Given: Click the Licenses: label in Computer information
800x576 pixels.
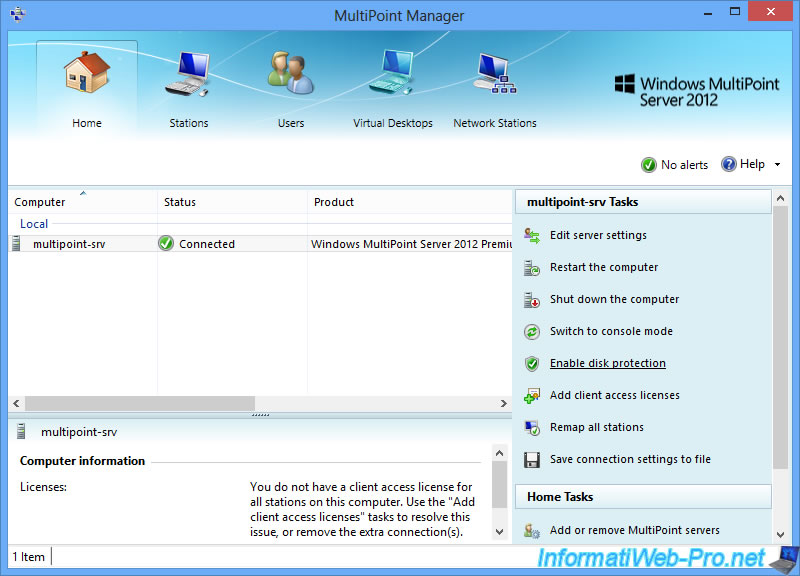Looking at the screenshot, I should [43, 487].
